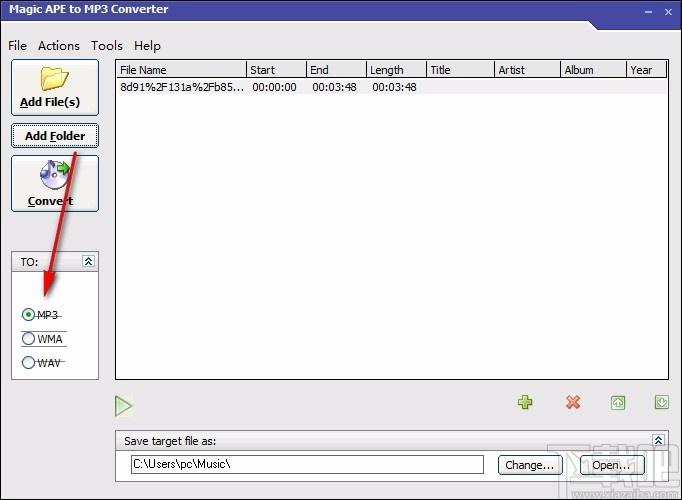This screenshot has height=500, width=682.
Task: Close the Magic APE to MP3 Converter window
Action: 669,12
